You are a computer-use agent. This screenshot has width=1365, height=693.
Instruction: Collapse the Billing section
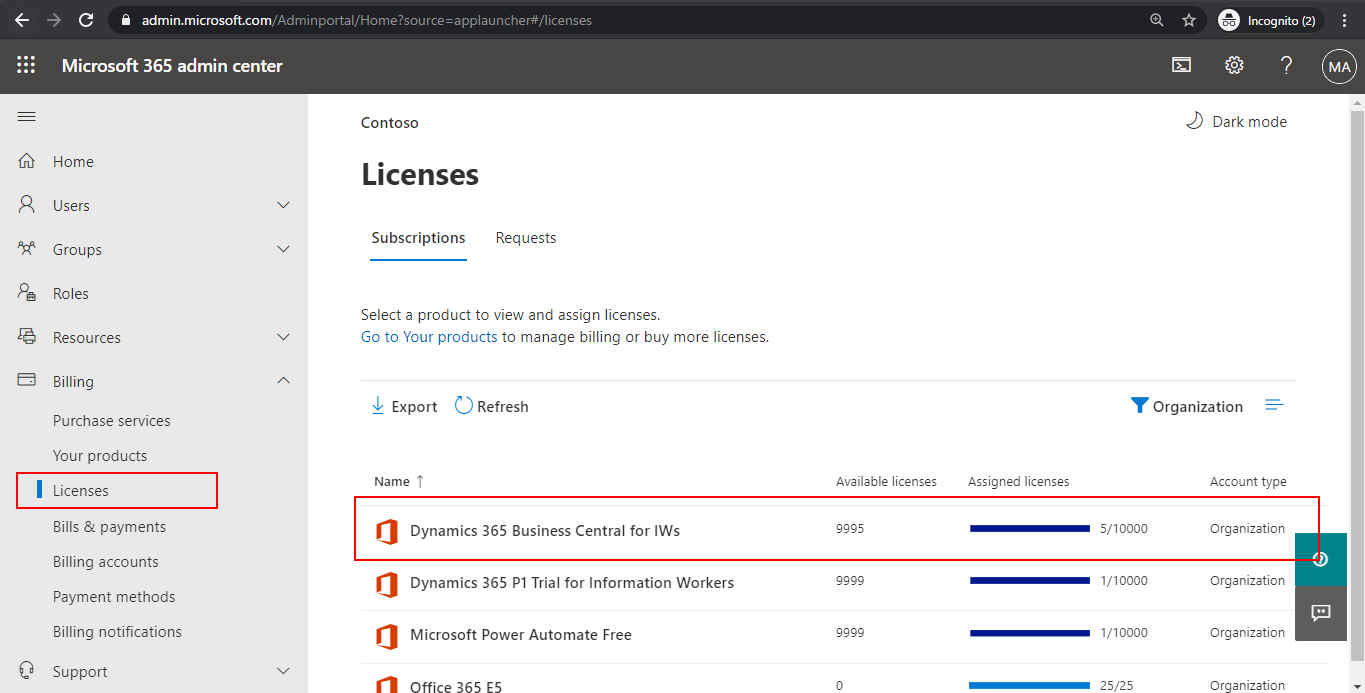tap(283, 380)
